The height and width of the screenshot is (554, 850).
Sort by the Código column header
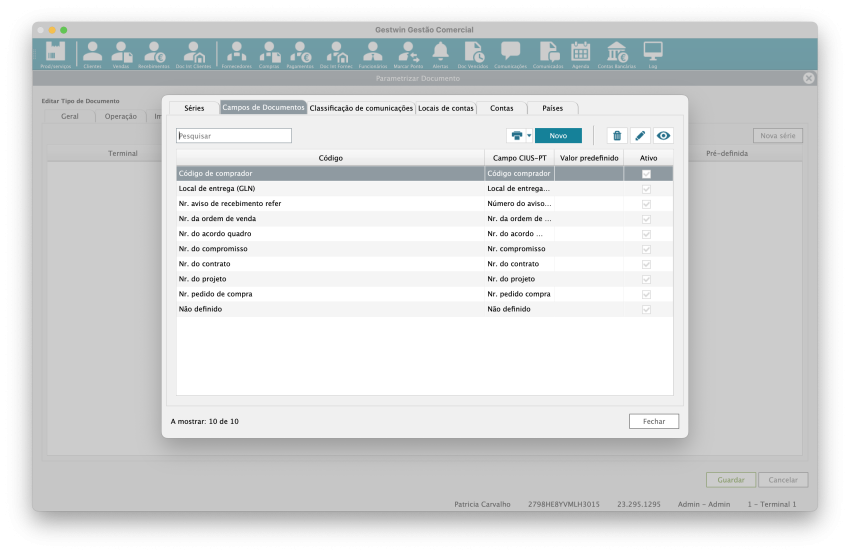[x=330, y=158]
